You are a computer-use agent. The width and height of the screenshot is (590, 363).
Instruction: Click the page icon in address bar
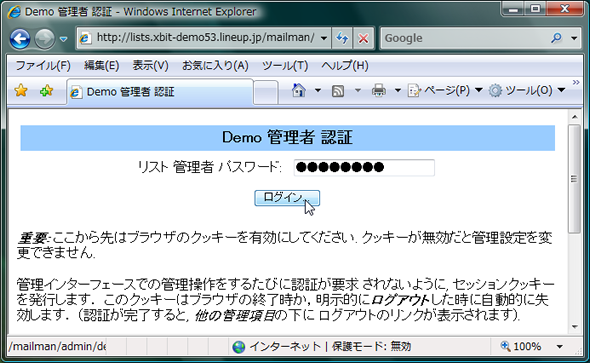pos(85,38)
